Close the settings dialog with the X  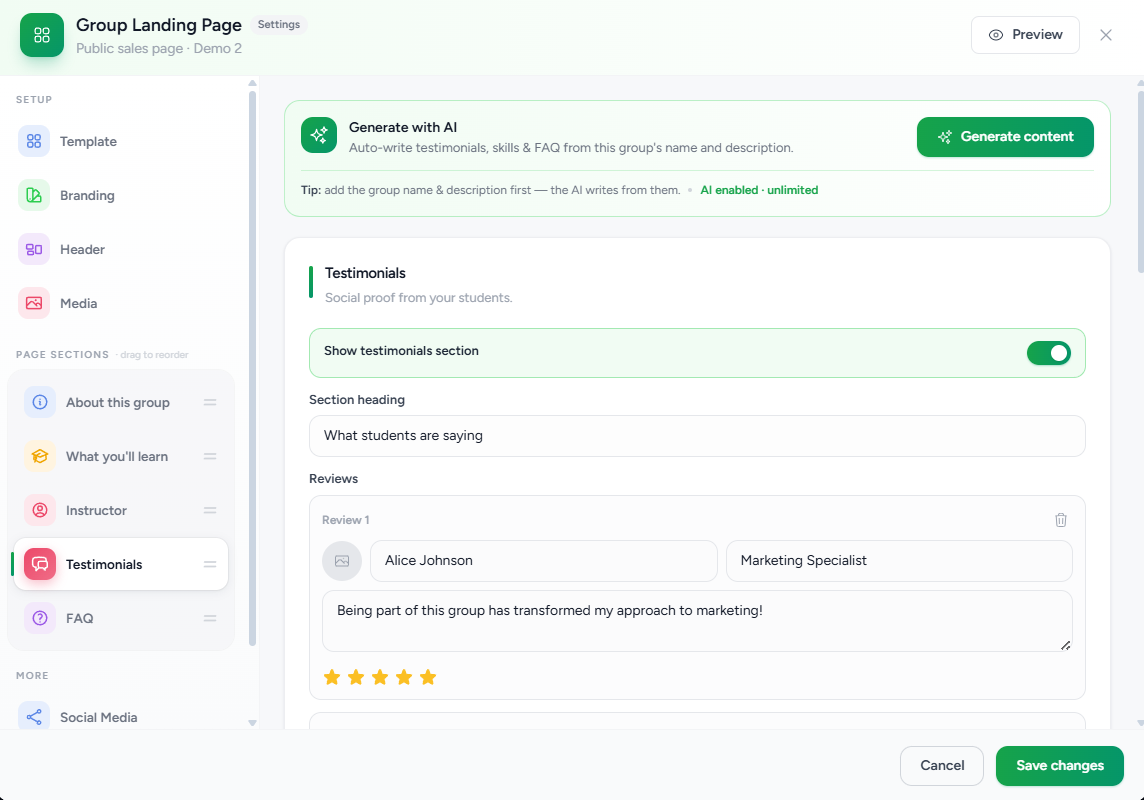pos(1106,35)
